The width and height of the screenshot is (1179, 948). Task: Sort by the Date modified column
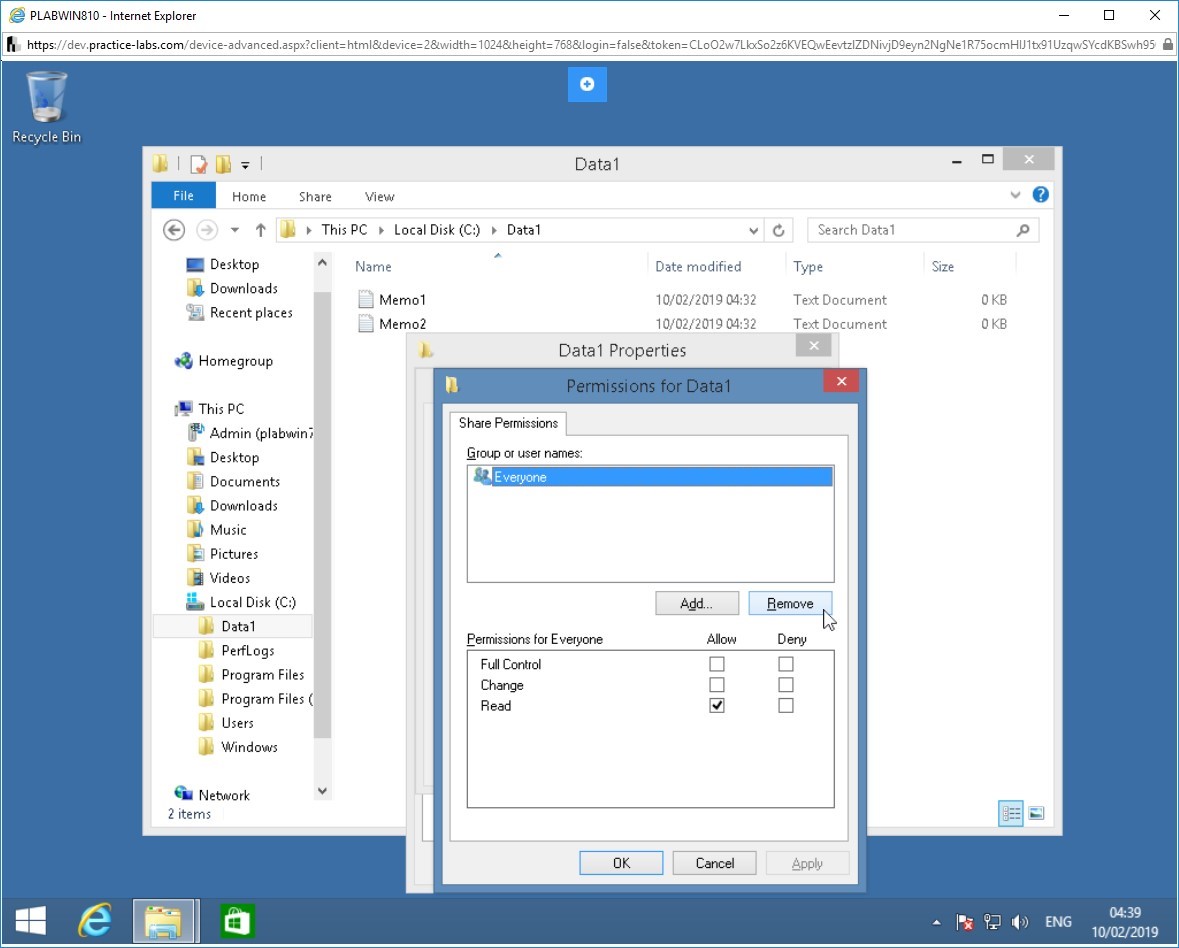point(698,266)
